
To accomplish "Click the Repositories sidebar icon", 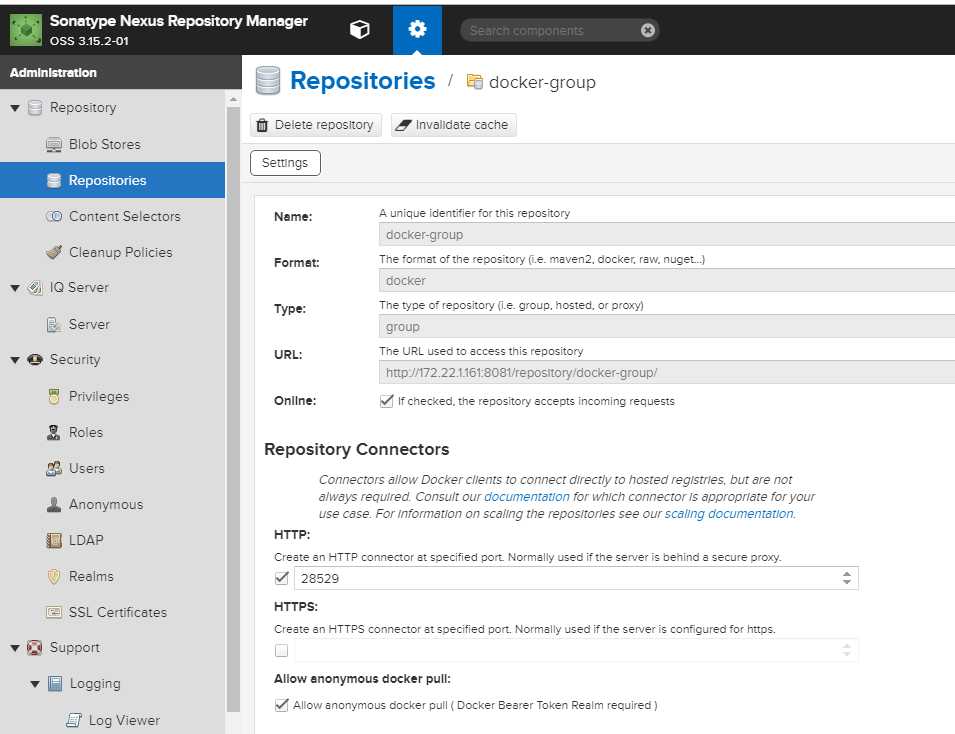I will 54,180.
